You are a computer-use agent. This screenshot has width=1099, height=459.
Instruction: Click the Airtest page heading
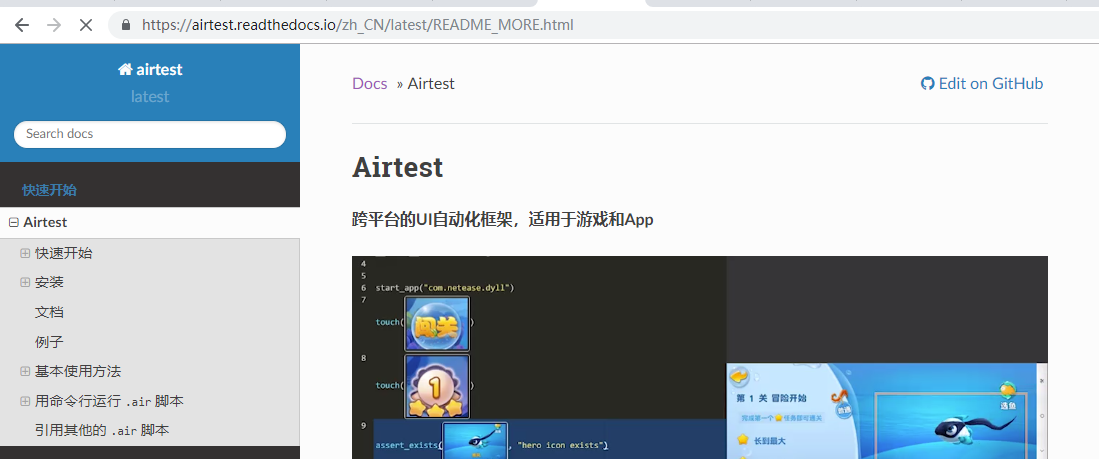[397, 167]
